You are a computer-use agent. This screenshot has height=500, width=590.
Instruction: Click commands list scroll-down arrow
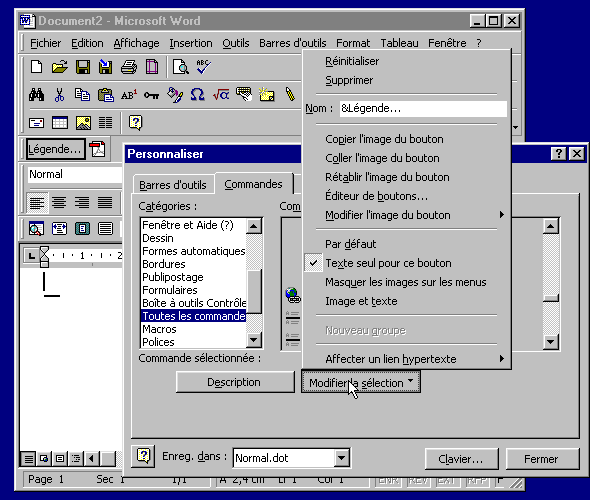[x=550, y=342]
